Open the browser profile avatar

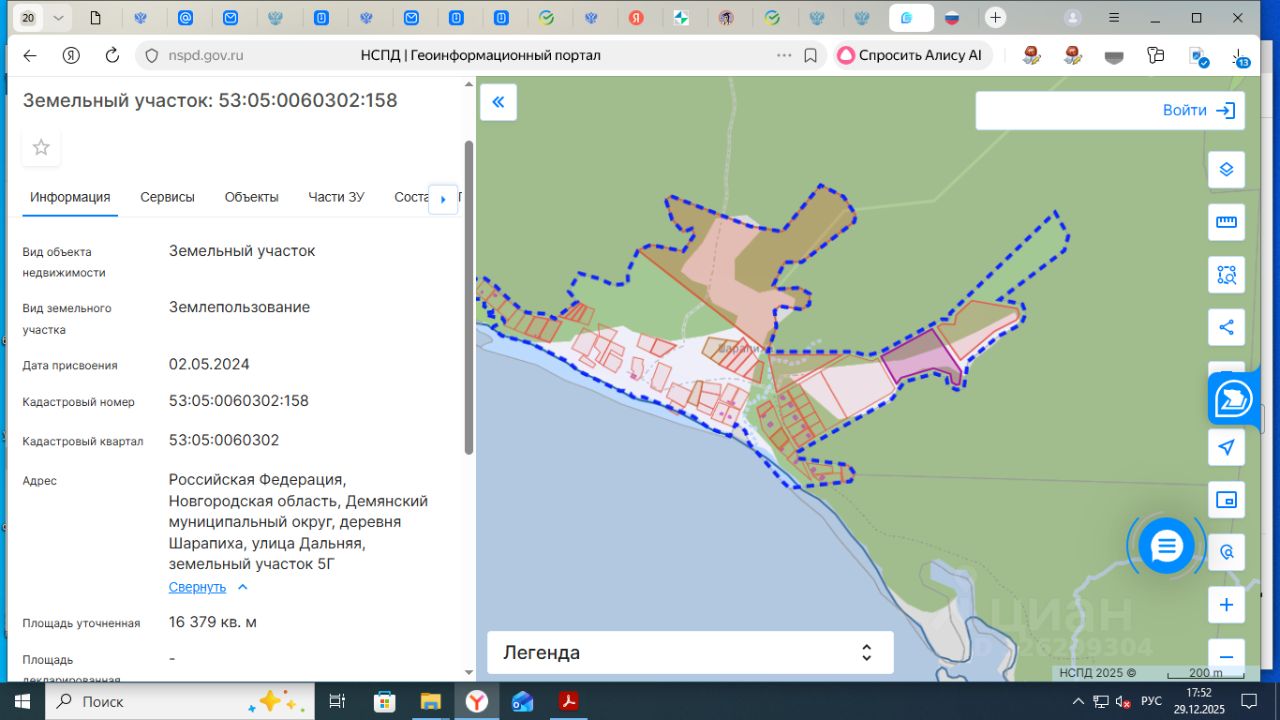coord(1073,18)
